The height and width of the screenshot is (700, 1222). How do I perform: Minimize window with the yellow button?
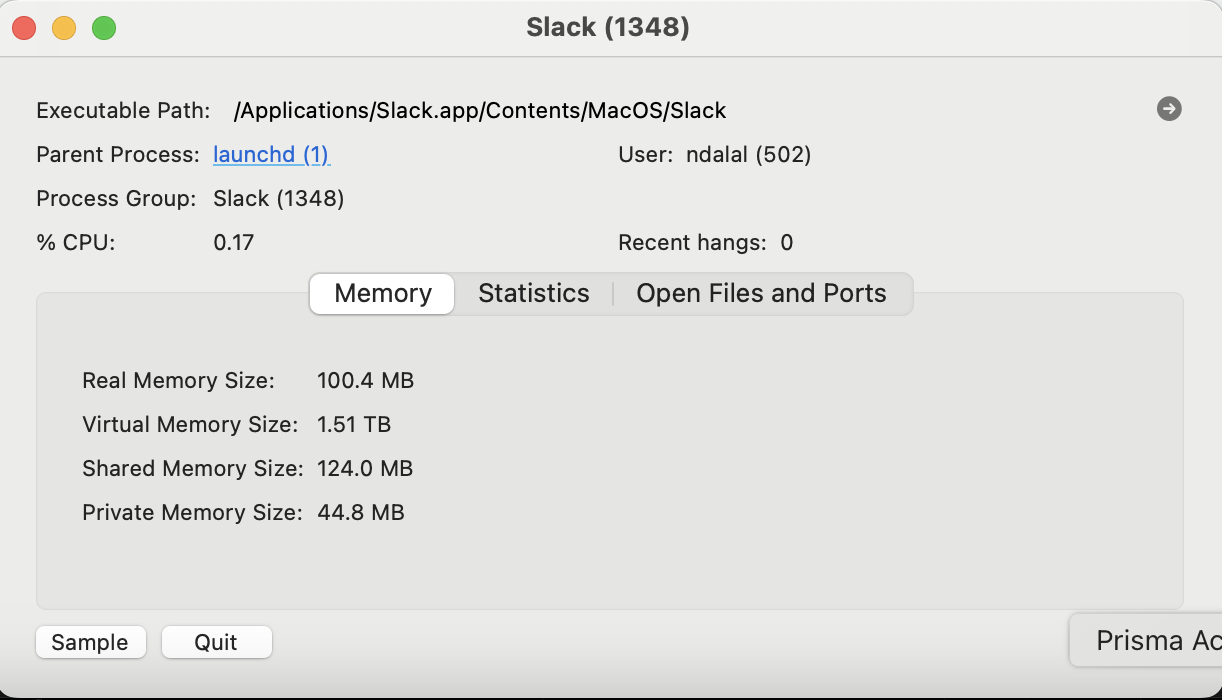(64, 28)
